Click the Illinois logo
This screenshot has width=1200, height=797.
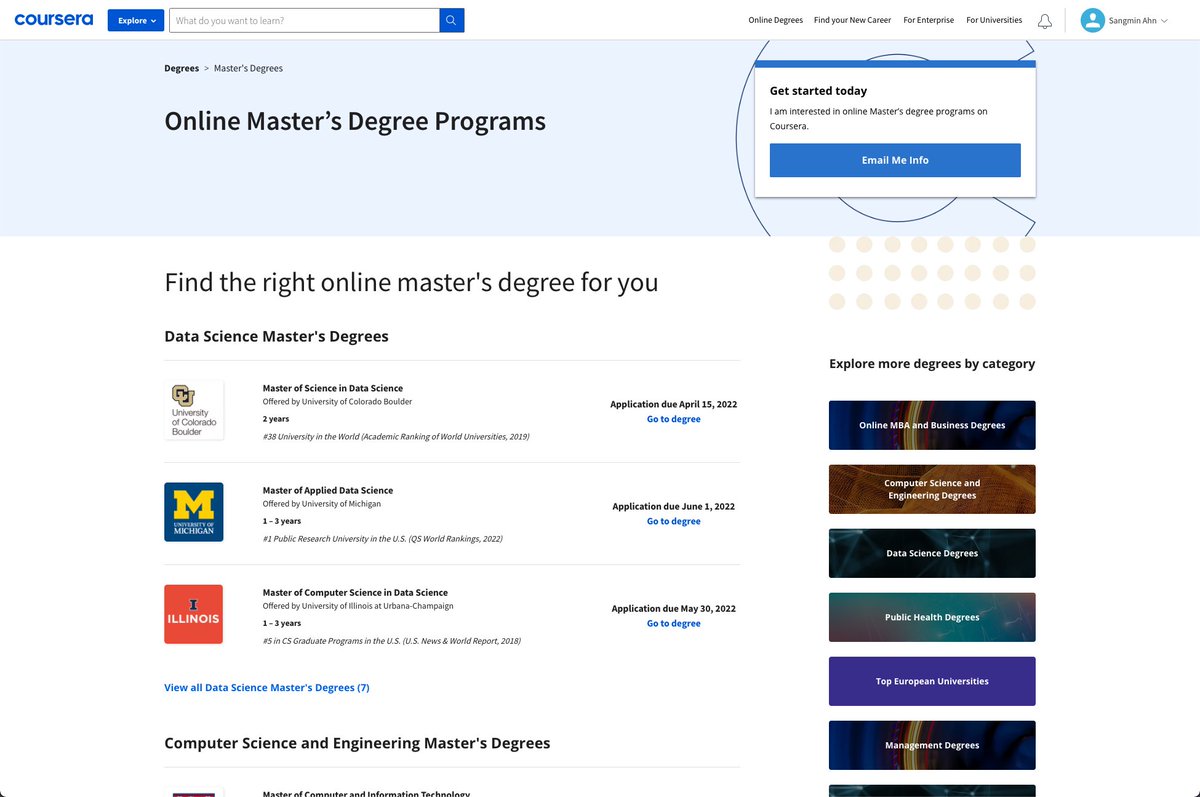point(193,614)
